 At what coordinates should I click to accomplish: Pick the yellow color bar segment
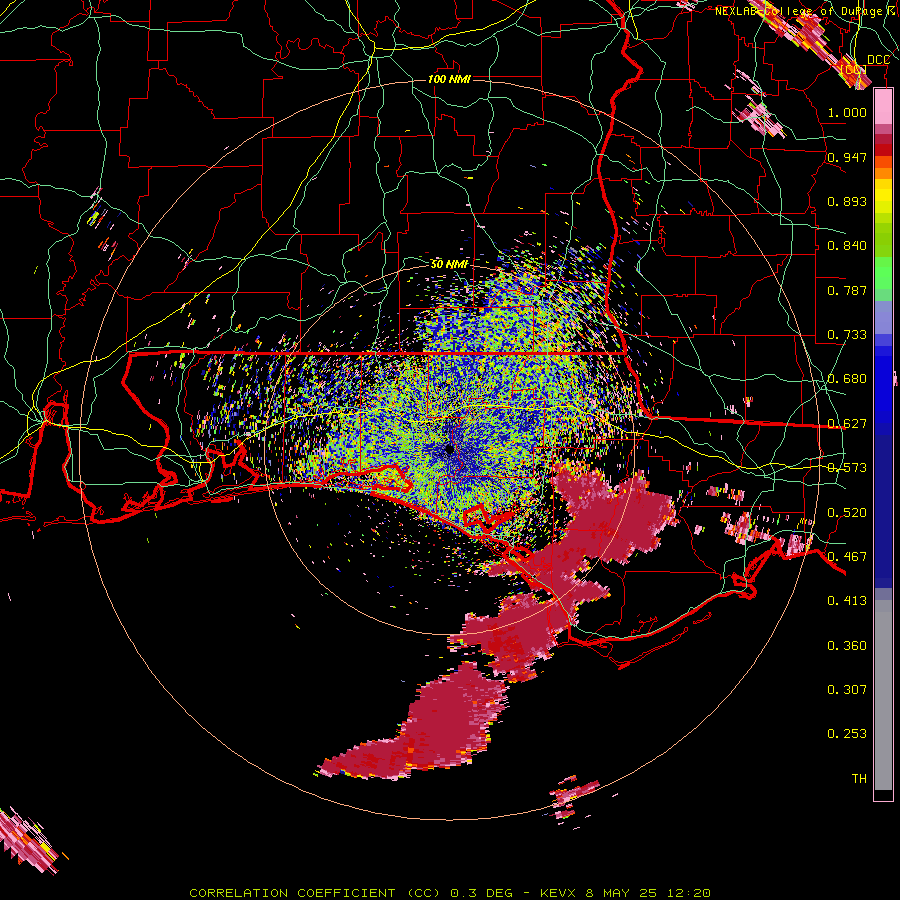(x=883, y=196)
